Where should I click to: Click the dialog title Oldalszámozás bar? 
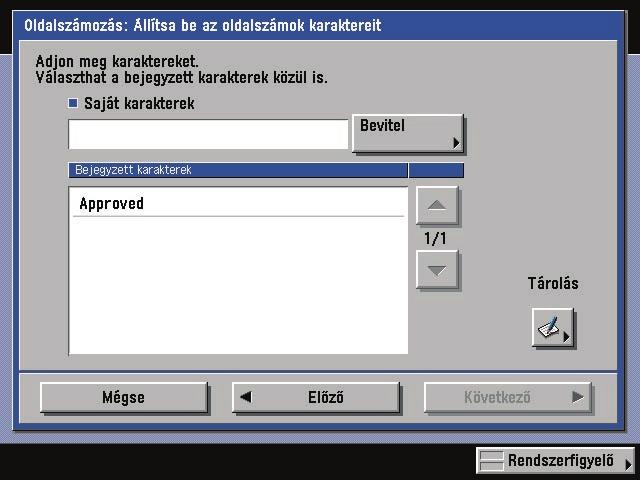(318, 25)
